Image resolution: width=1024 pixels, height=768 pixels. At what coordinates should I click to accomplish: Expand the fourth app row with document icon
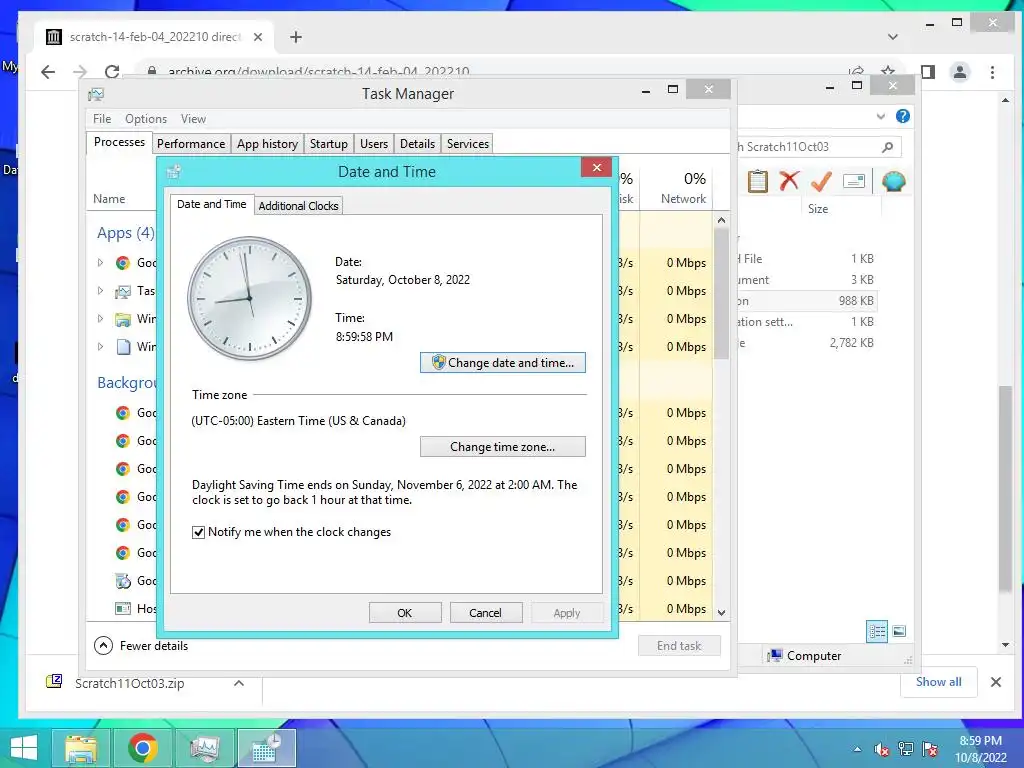pos(100,347)
